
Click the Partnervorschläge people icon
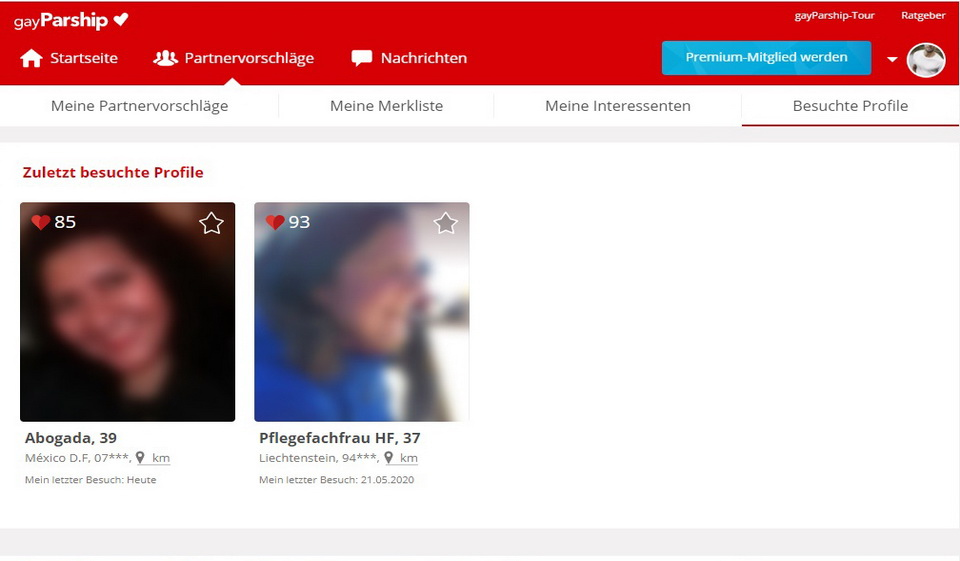pos(165,58)
